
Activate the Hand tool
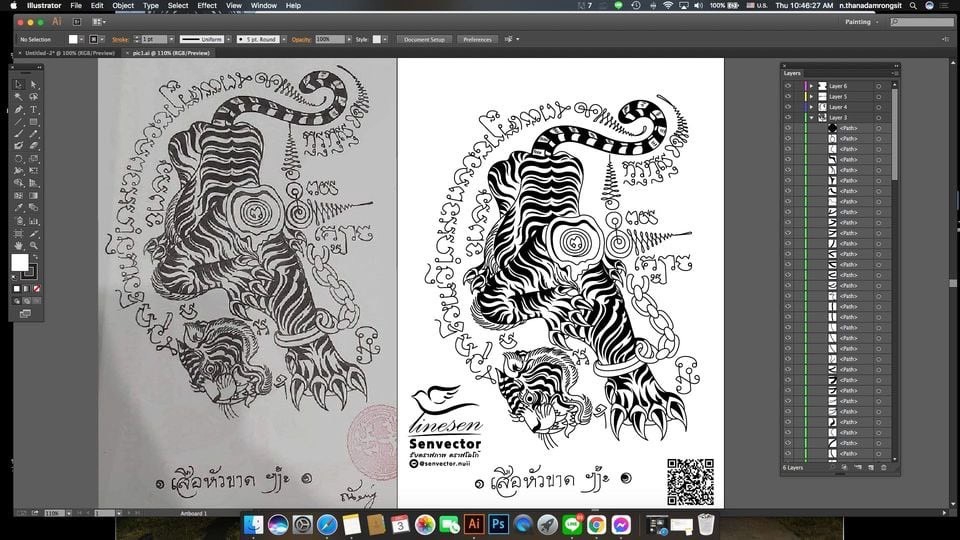tap(19, 246)
